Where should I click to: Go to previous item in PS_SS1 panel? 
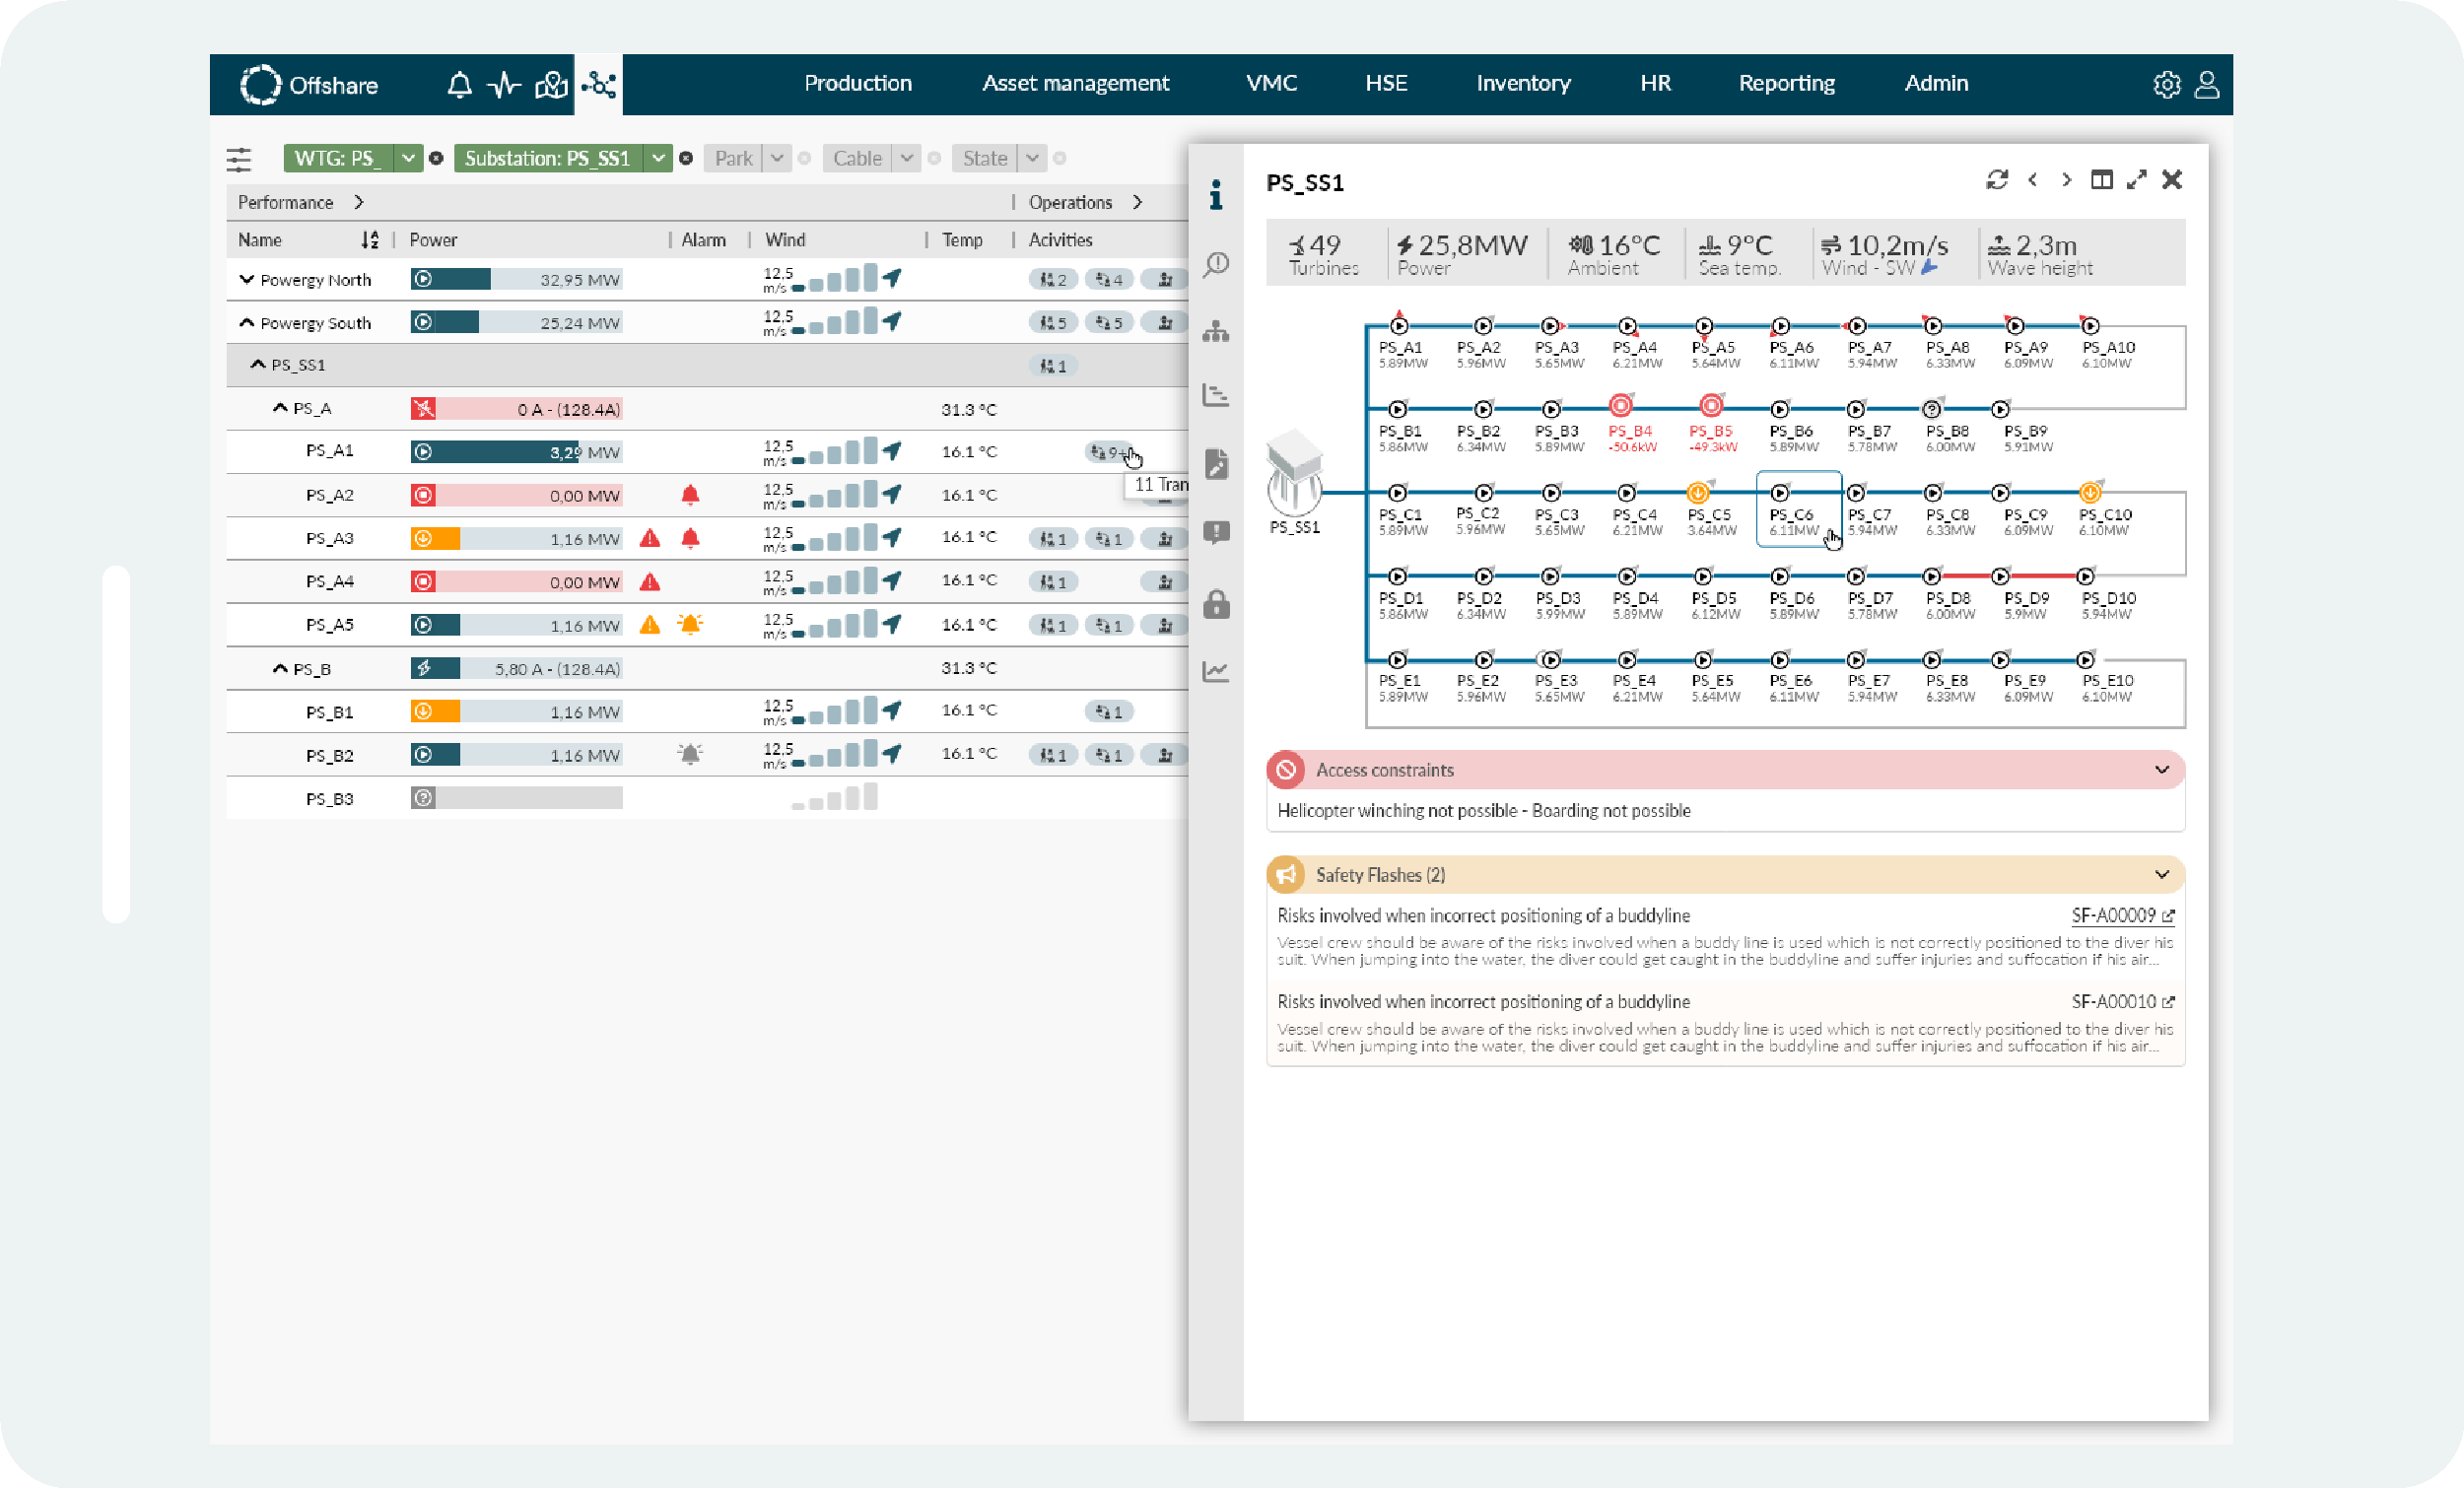click(2032, 180)
